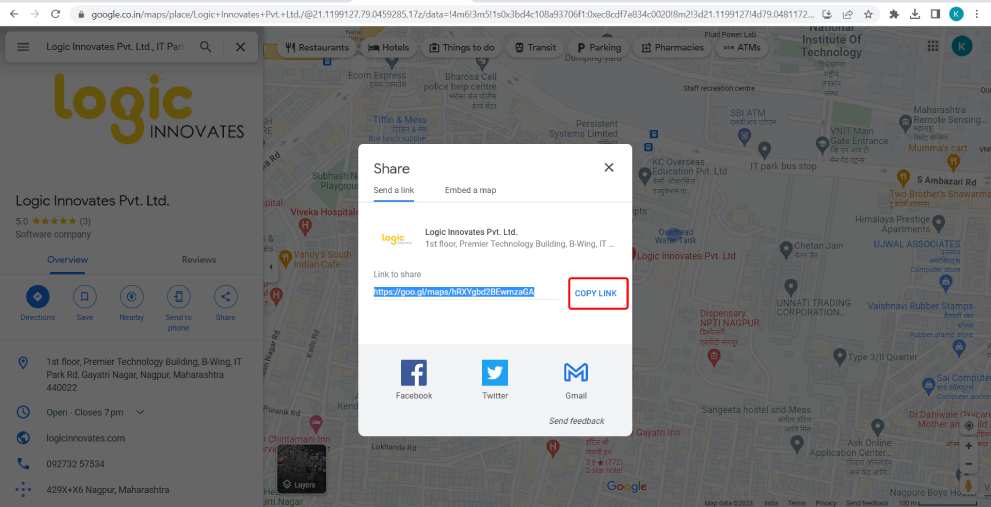Select the Transit filter chip
Image resolution: width=991 pixels, height=507 pixels.
(535, 47)
